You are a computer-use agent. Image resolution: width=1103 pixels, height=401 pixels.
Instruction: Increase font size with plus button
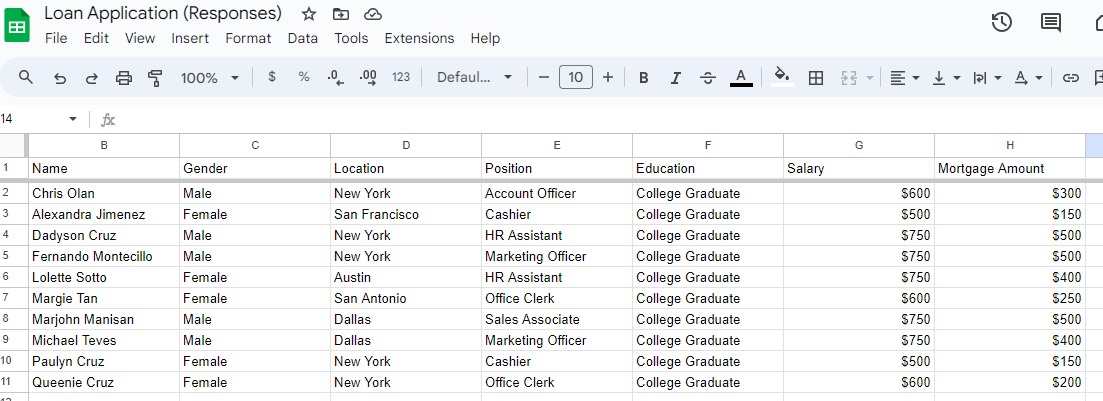click(x=608, y=77)
